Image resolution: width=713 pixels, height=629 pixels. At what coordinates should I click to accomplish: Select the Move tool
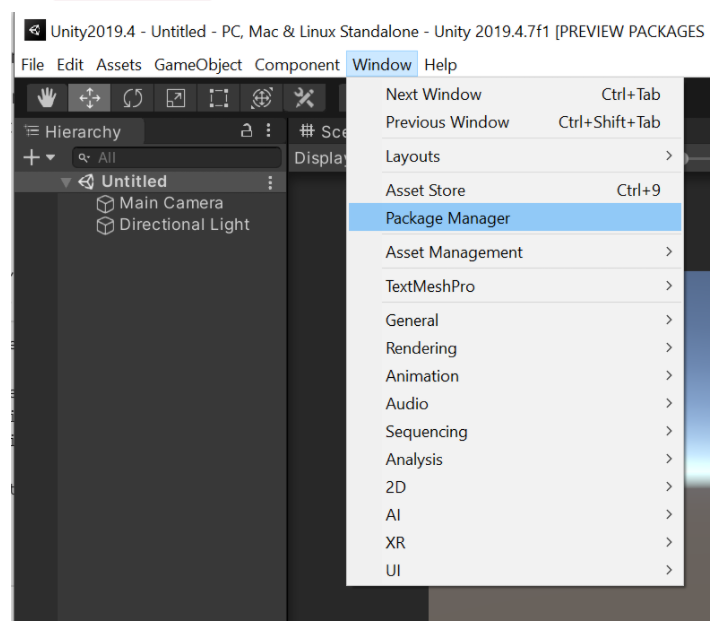(90, 98)
